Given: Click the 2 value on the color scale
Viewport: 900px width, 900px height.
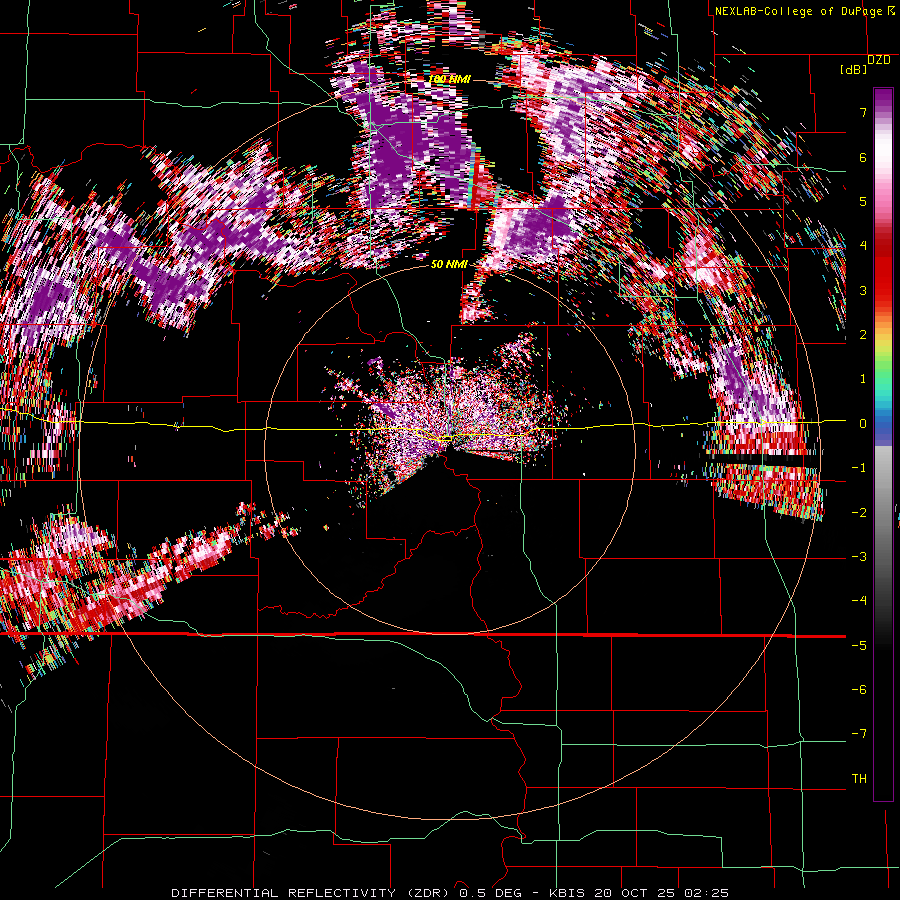Looking at the screenshot, I should pyautogui.click(x=863, y=335).
